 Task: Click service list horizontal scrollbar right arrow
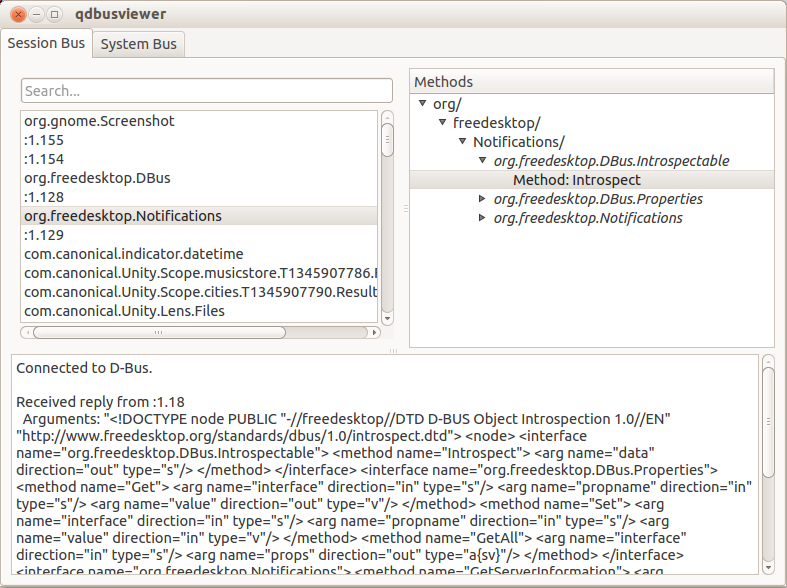[374, 332]
